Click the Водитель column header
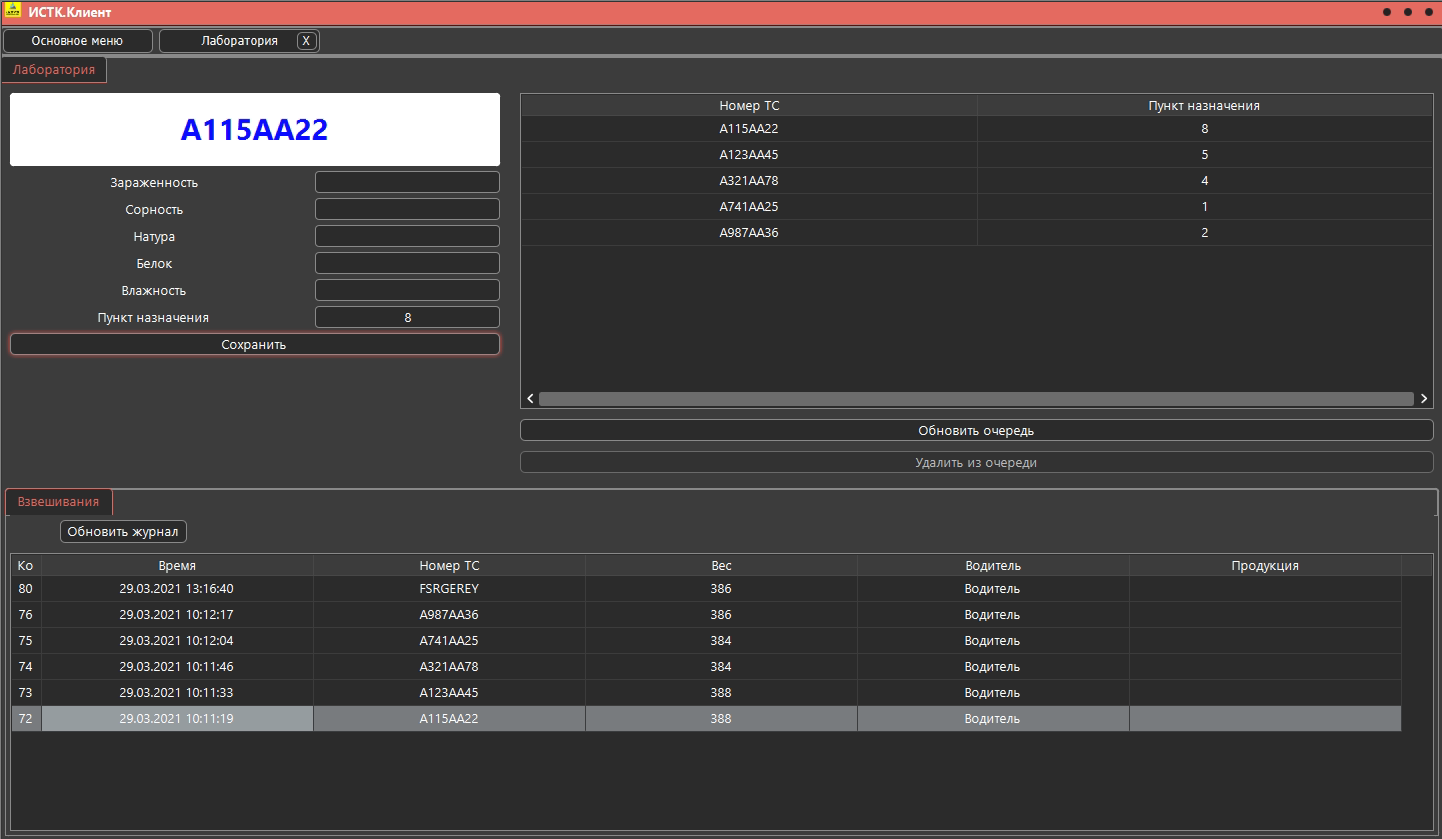 [x=993, y=565]
